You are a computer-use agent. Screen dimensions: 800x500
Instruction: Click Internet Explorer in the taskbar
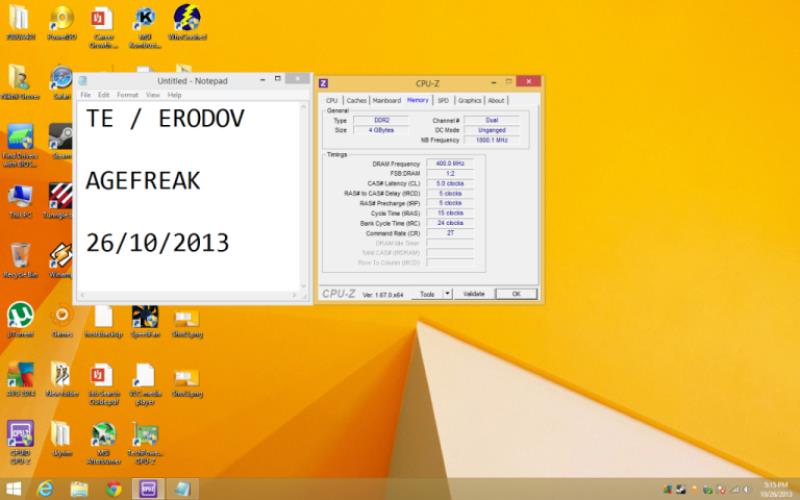click(x=45, y=488)
